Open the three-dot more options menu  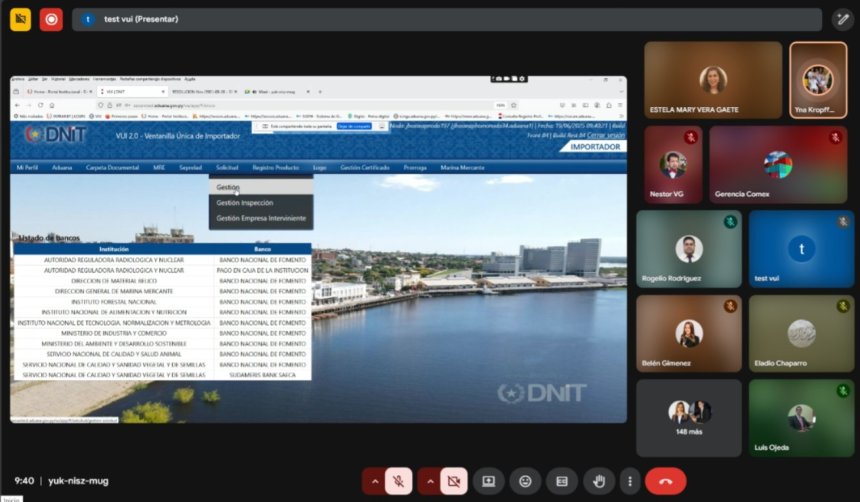coord(629,481)
